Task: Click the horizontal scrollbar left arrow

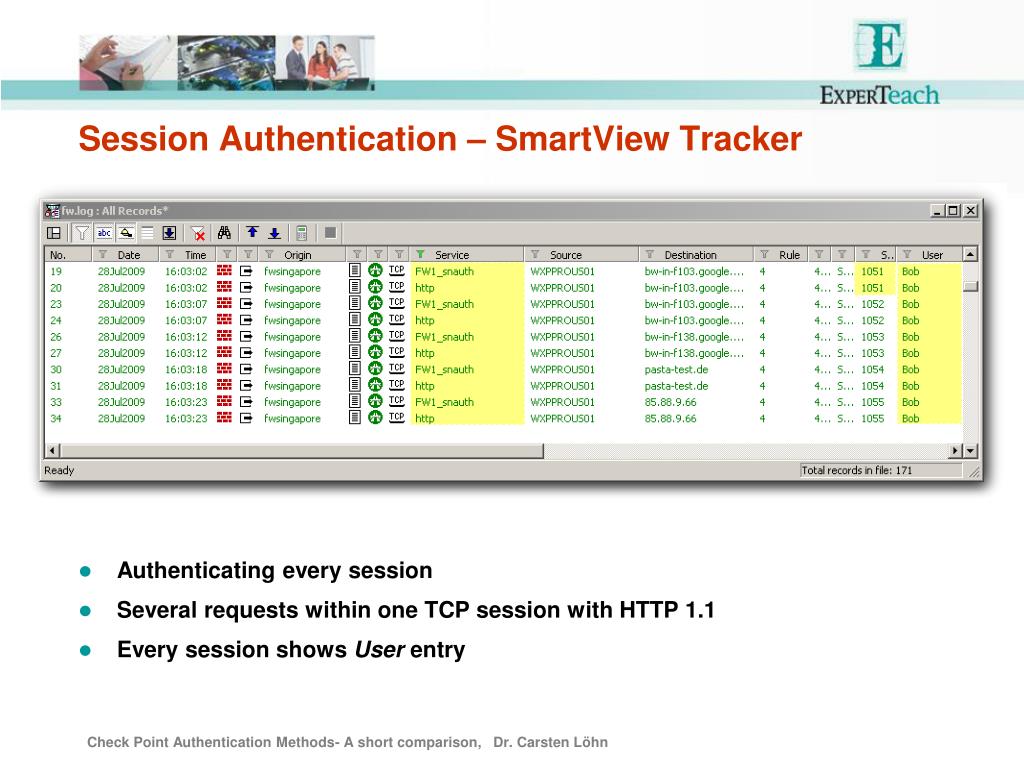Action: (53, 451)
